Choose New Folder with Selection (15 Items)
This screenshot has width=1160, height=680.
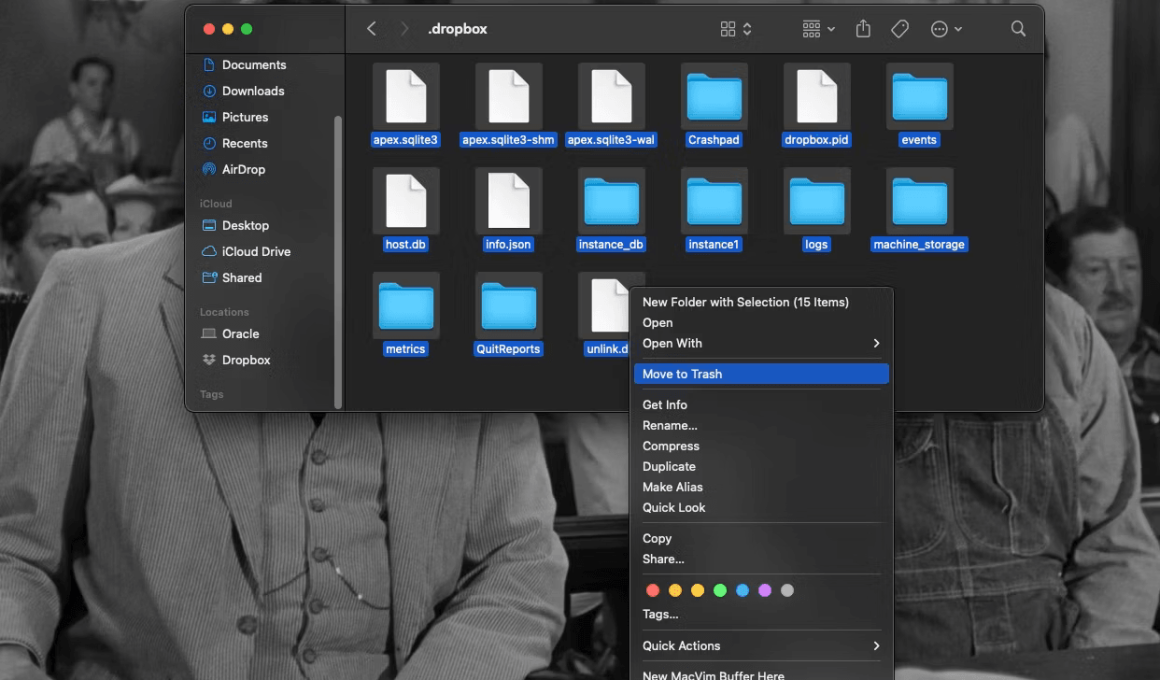pos(761,302)
